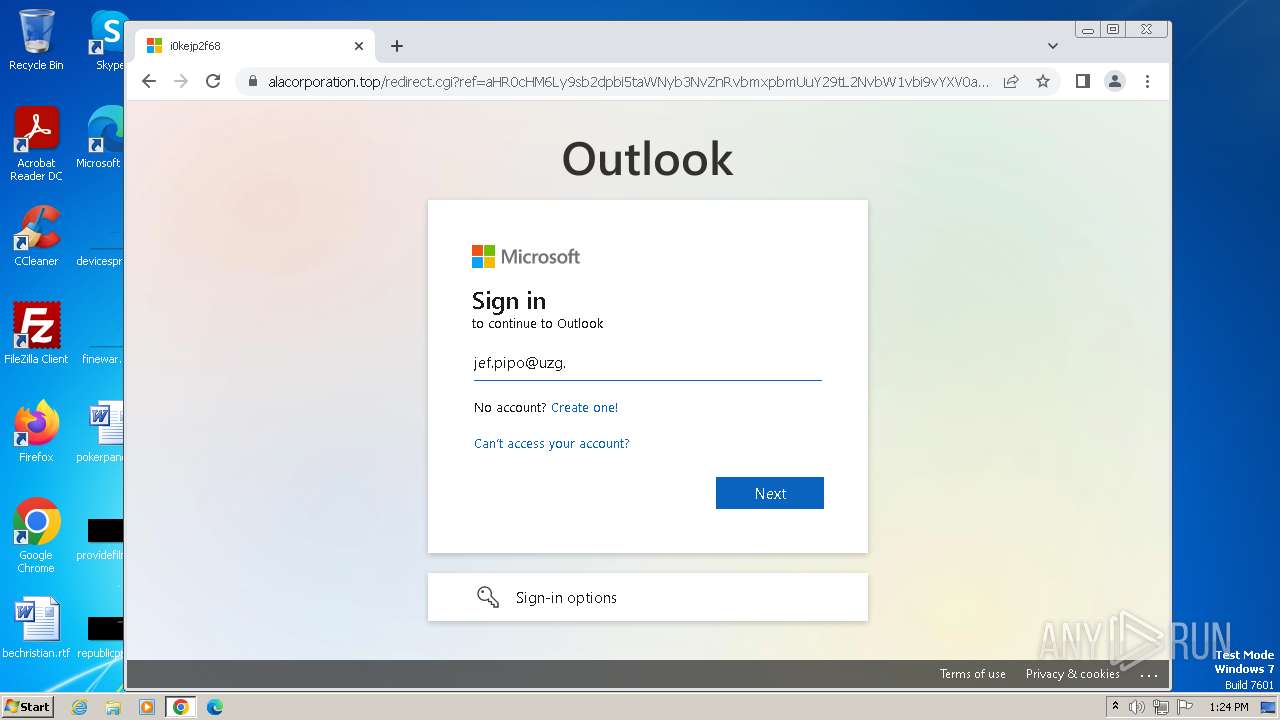Click the volume tray icon
This screenshot has height=720, width=1280.
tap(1137, 707)
